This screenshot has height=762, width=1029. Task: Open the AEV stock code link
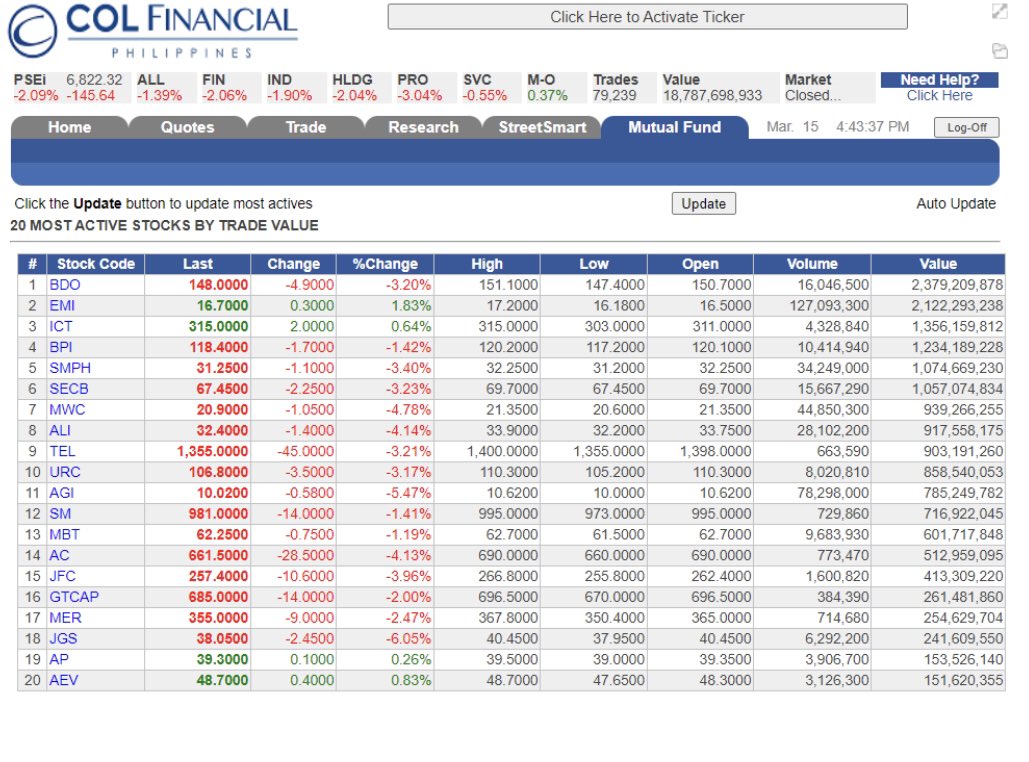pos(64,681)
